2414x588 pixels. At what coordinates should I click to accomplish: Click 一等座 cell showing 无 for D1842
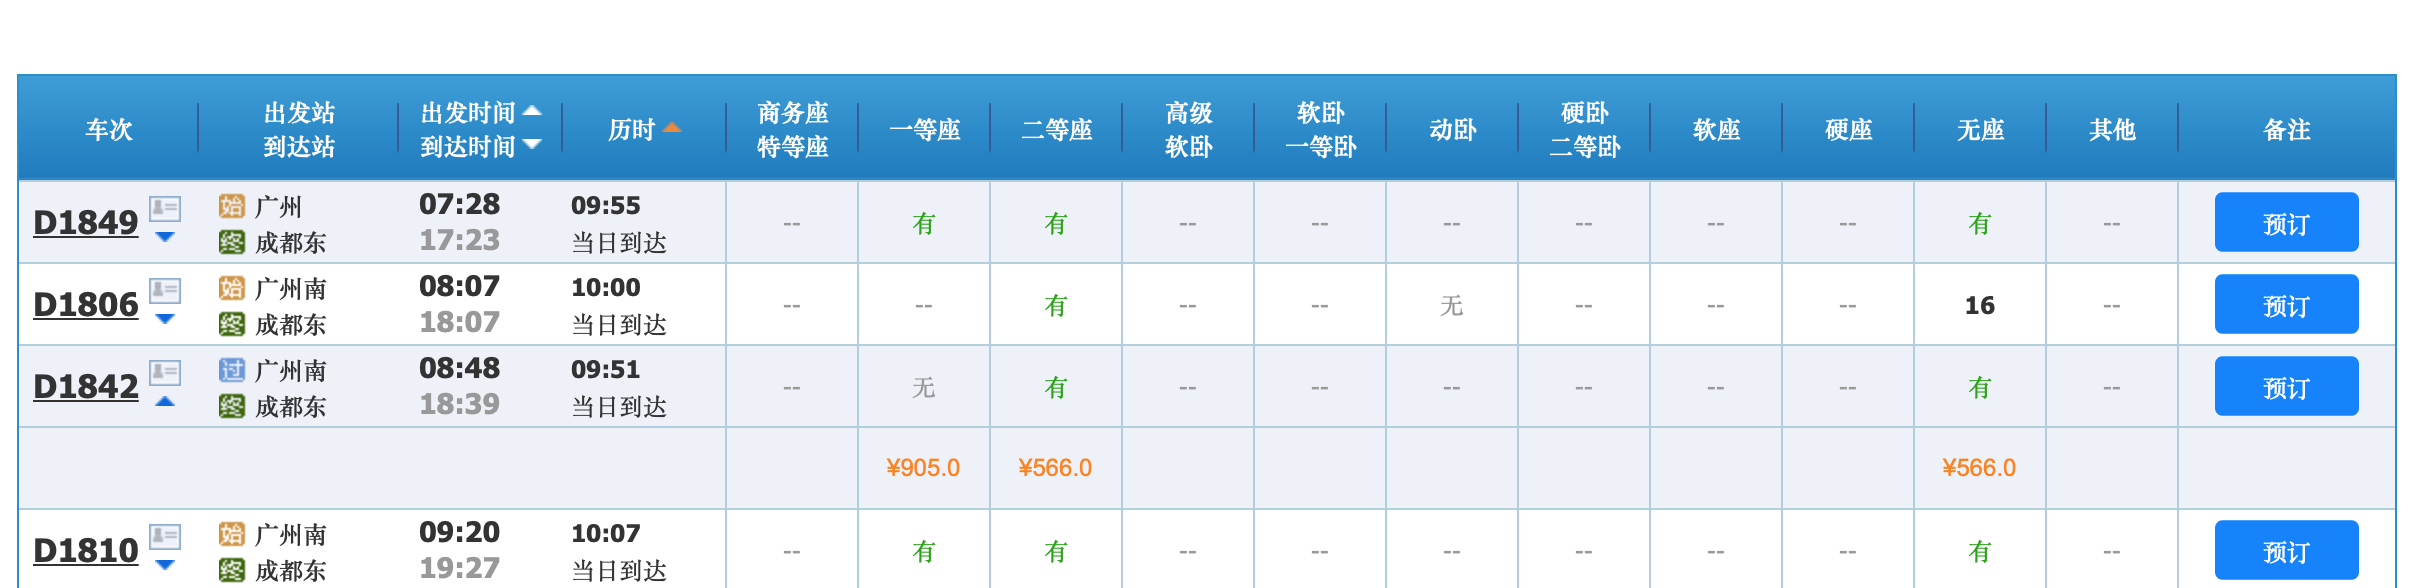(924, 387)
